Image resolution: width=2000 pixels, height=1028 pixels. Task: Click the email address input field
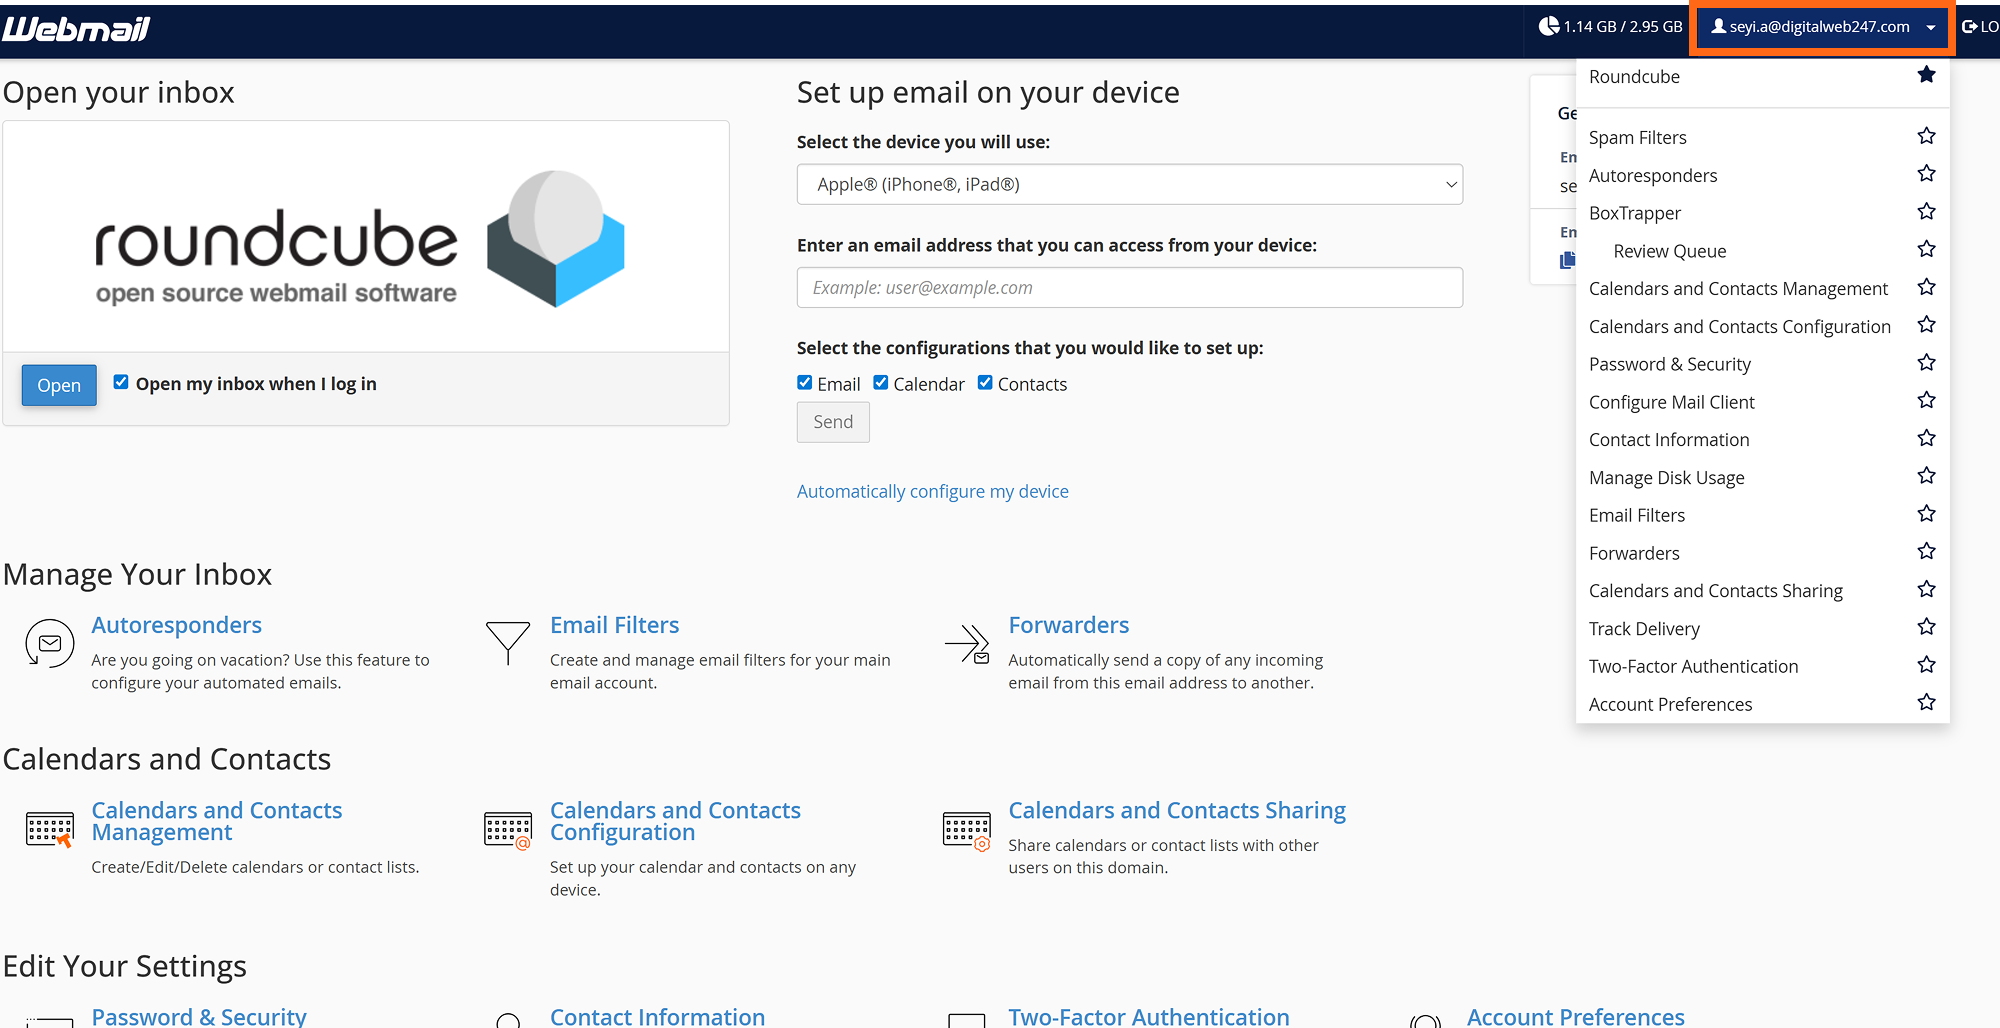(1130, 287)
